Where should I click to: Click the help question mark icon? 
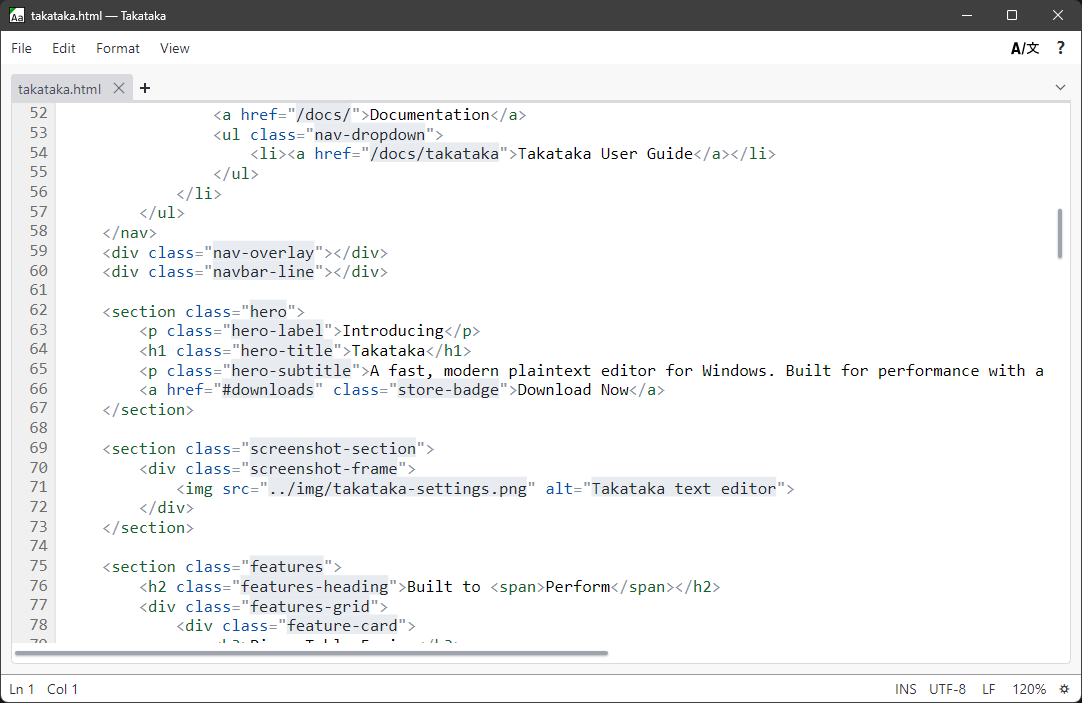1061,48
